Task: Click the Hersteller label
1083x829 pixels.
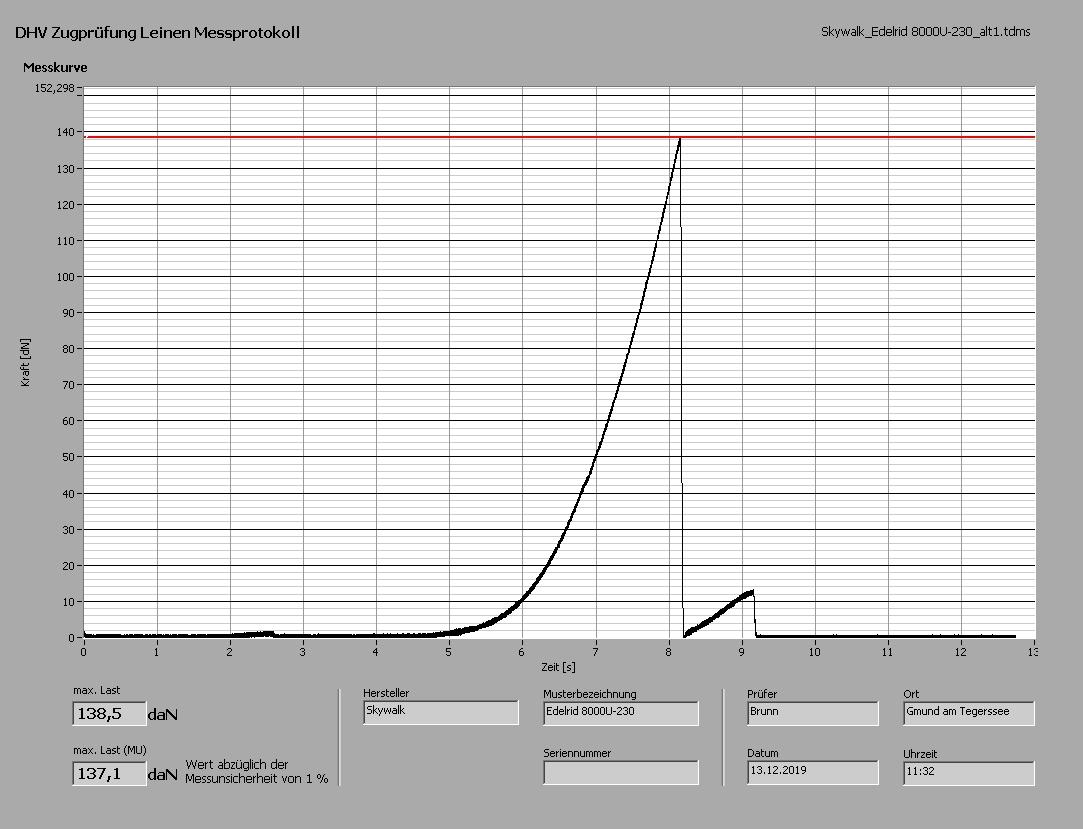Action: coord(386,693)
